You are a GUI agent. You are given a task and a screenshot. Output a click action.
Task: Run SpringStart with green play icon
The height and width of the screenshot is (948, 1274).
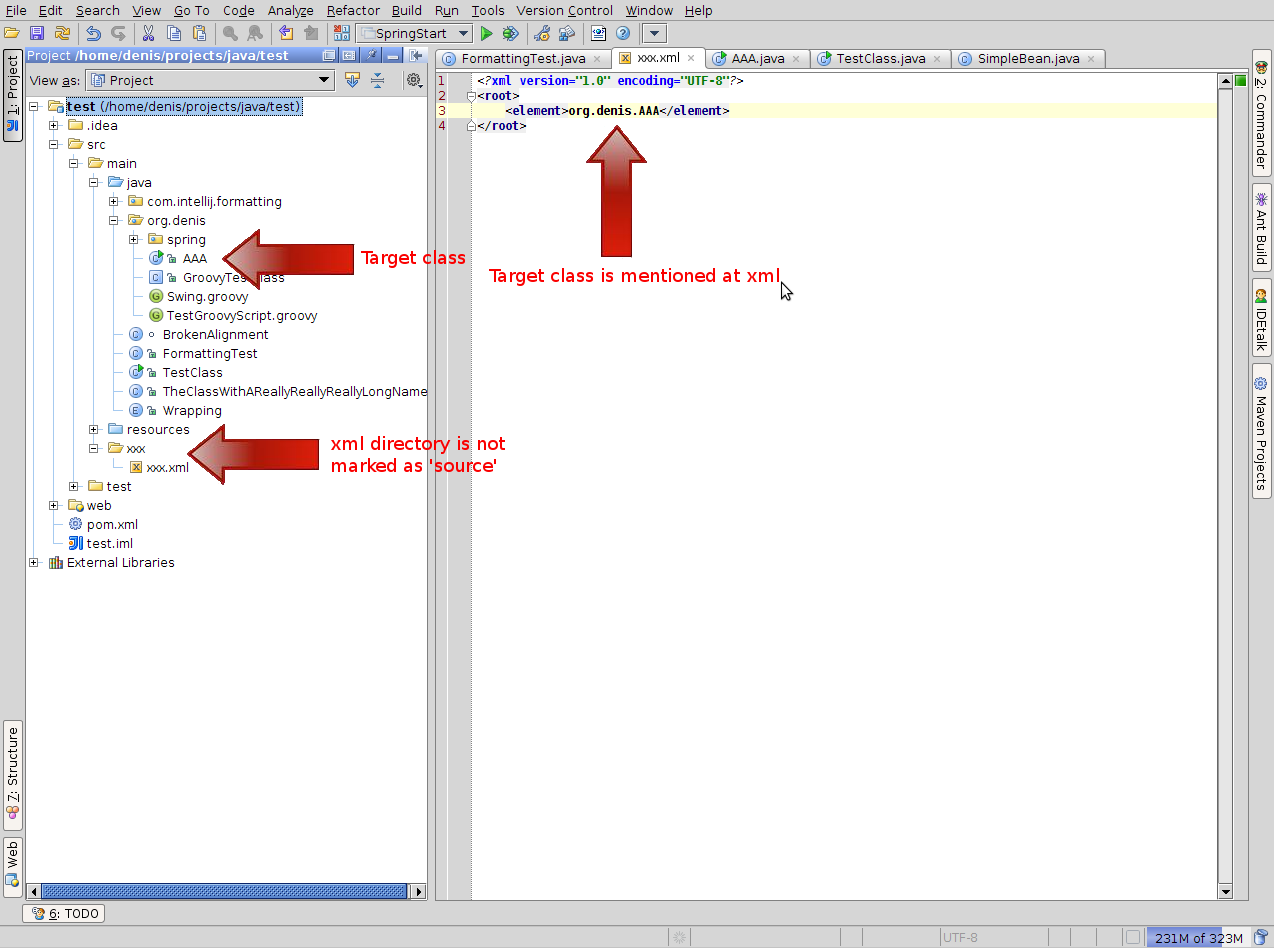487,33
